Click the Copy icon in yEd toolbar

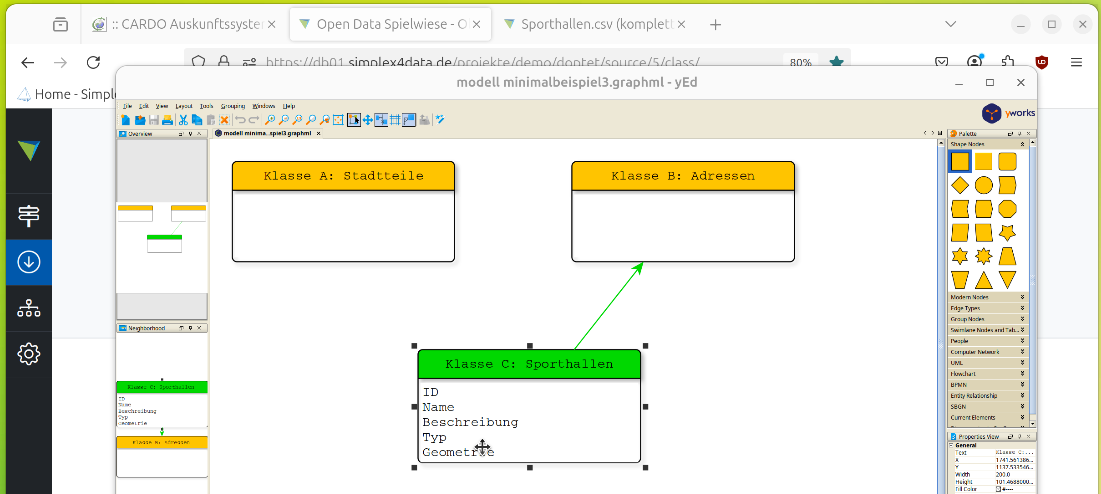(197, 120)
